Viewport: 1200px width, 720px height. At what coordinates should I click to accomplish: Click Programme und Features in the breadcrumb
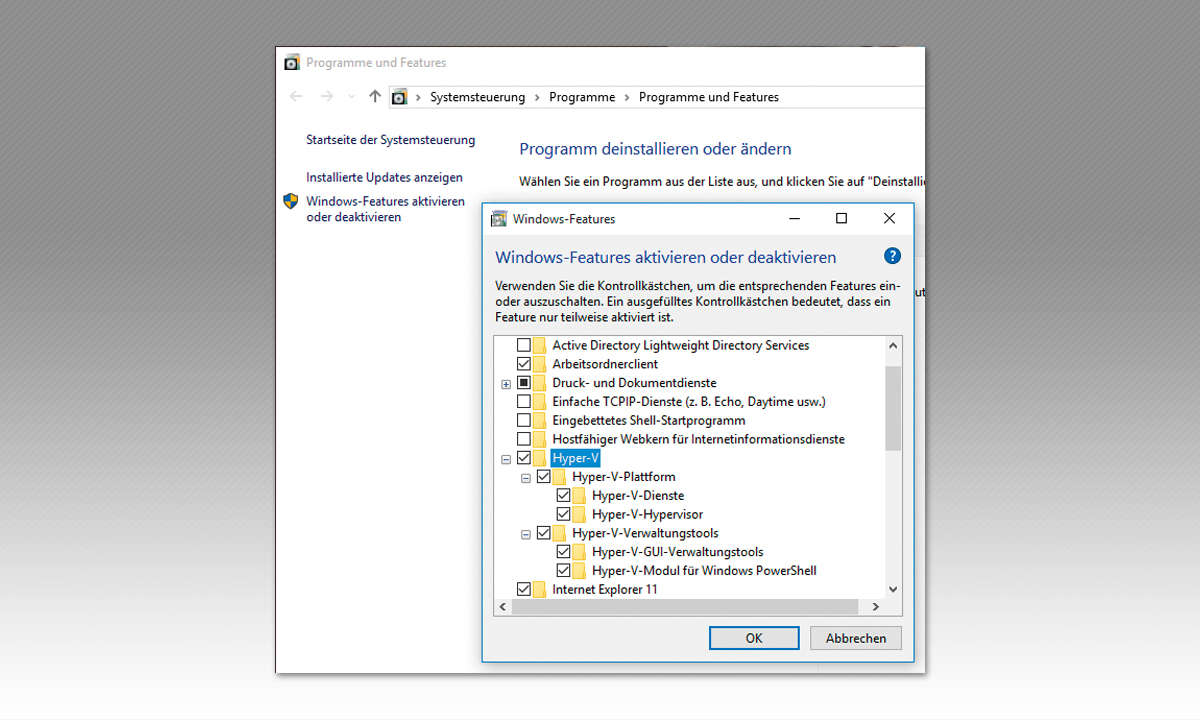click(x=709, y=97)
